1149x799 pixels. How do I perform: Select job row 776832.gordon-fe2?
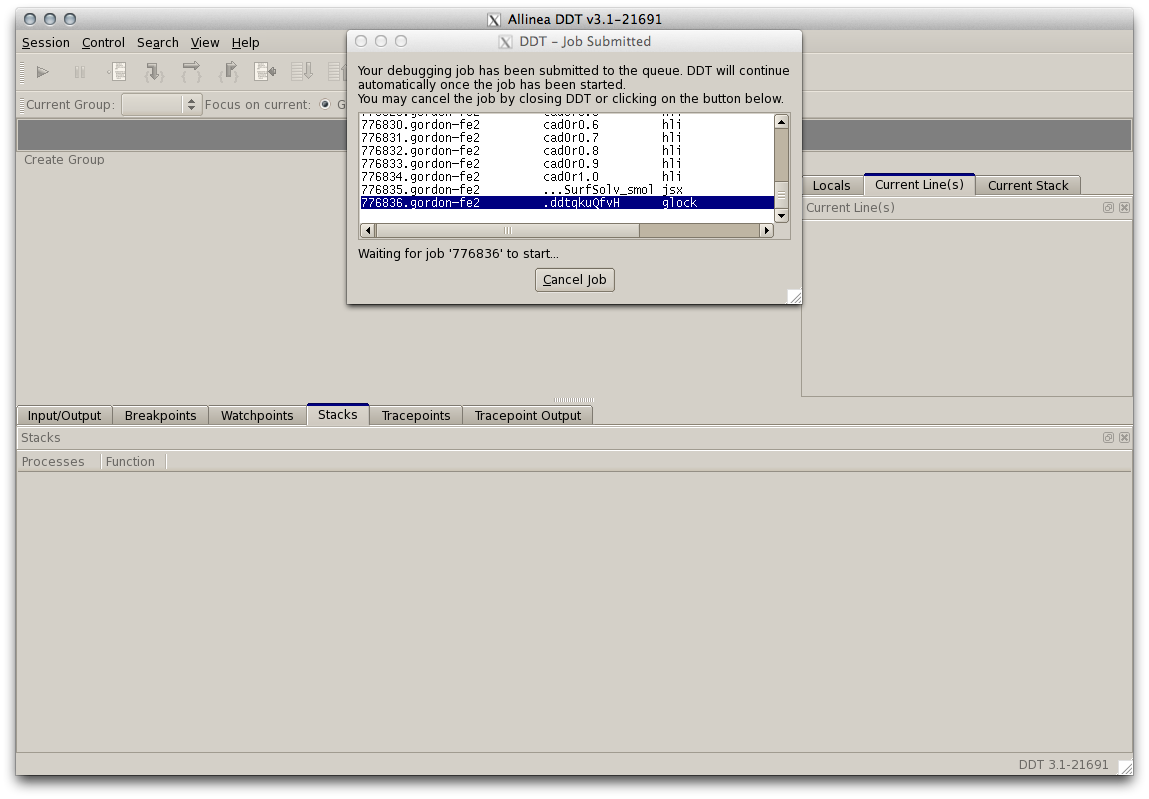click(567, 150)
